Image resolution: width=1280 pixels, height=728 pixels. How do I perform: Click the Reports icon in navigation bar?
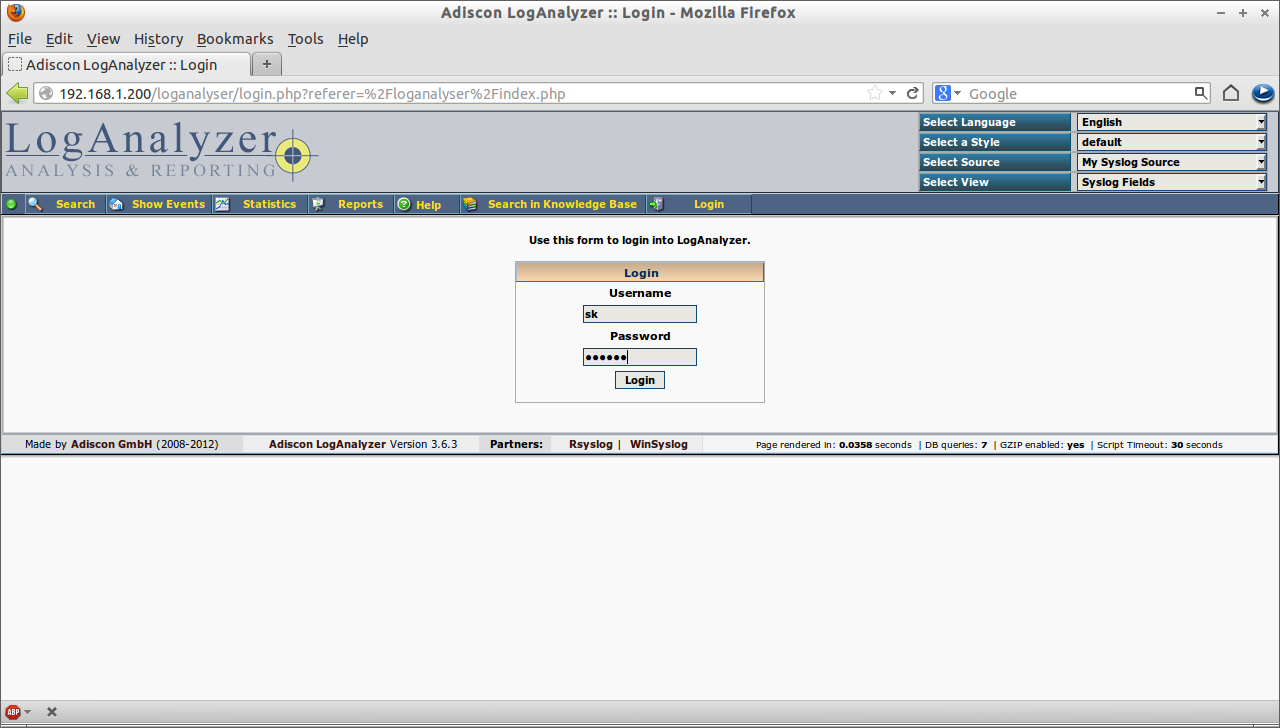[x=318, y=204]
